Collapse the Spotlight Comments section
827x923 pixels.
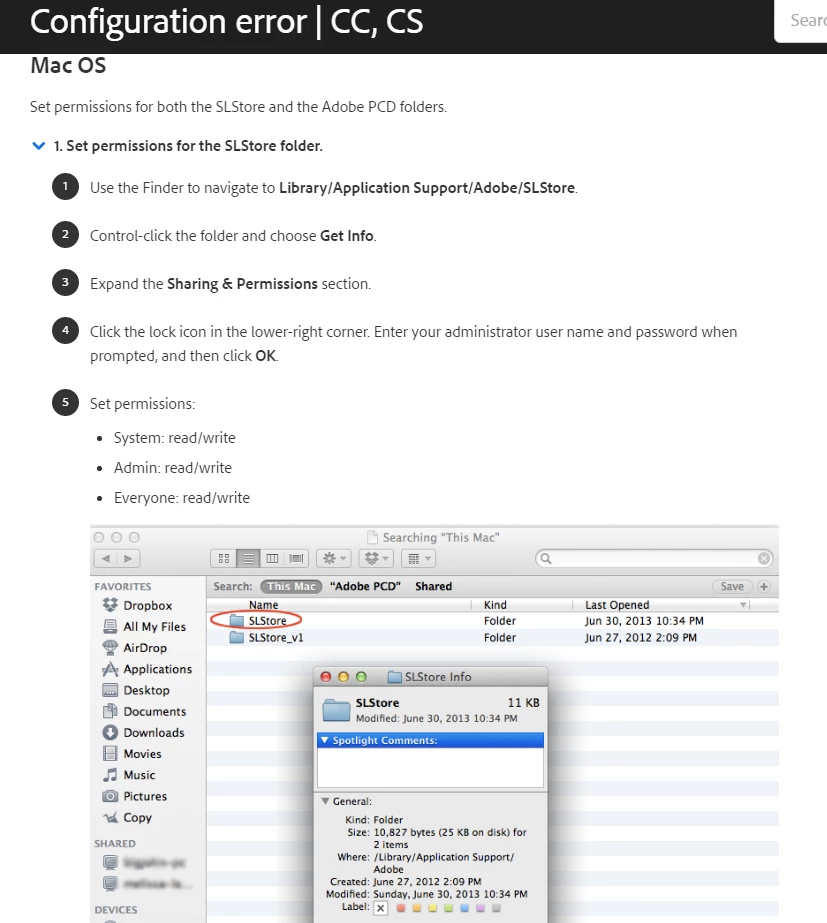tap(324, 741)
